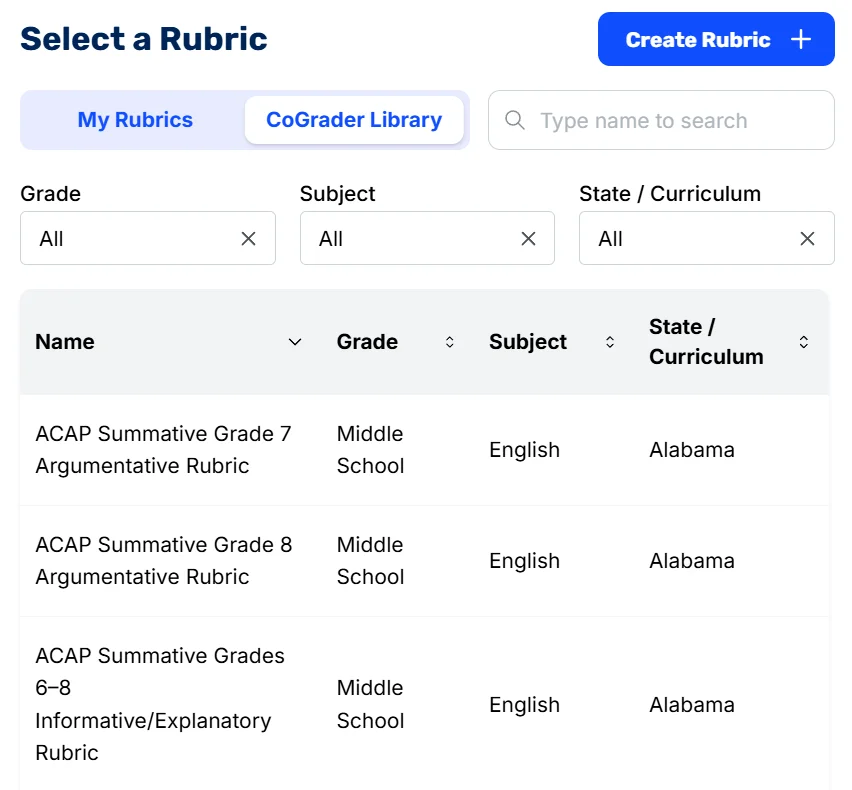Open the Name column sort chevron
Screen dimensions: 852x790
[x=295, y=341]
